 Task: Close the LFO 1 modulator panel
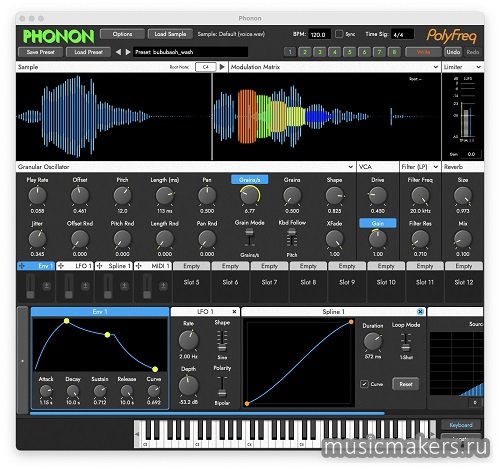234,312
